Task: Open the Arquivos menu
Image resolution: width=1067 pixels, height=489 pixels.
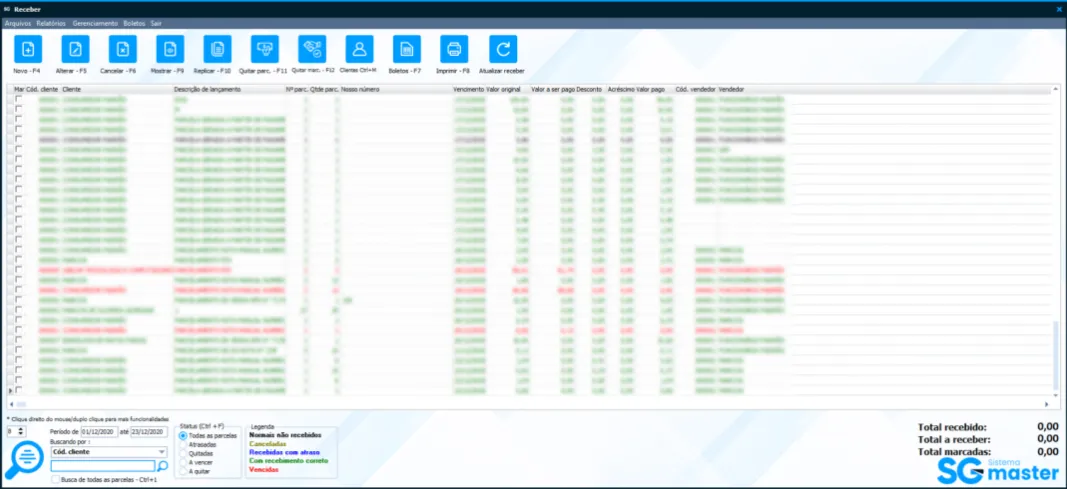Action: (18, 23)
